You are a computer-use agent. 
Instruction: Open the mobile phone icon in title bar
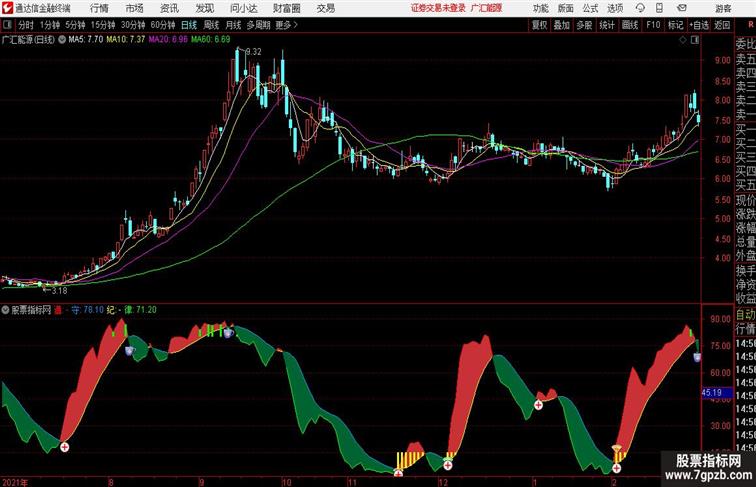point(660,8)
